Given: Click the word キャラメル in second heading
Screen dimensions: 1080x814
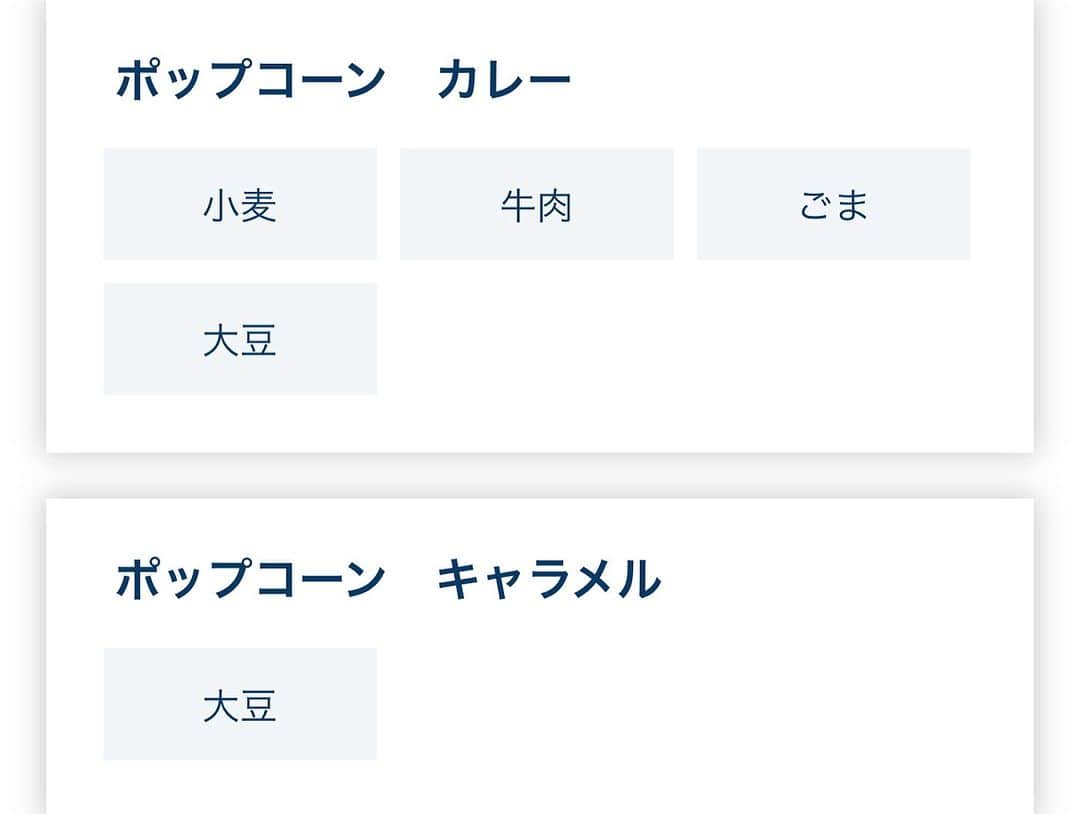Looking at the screenshot, I should pos(549,578).
